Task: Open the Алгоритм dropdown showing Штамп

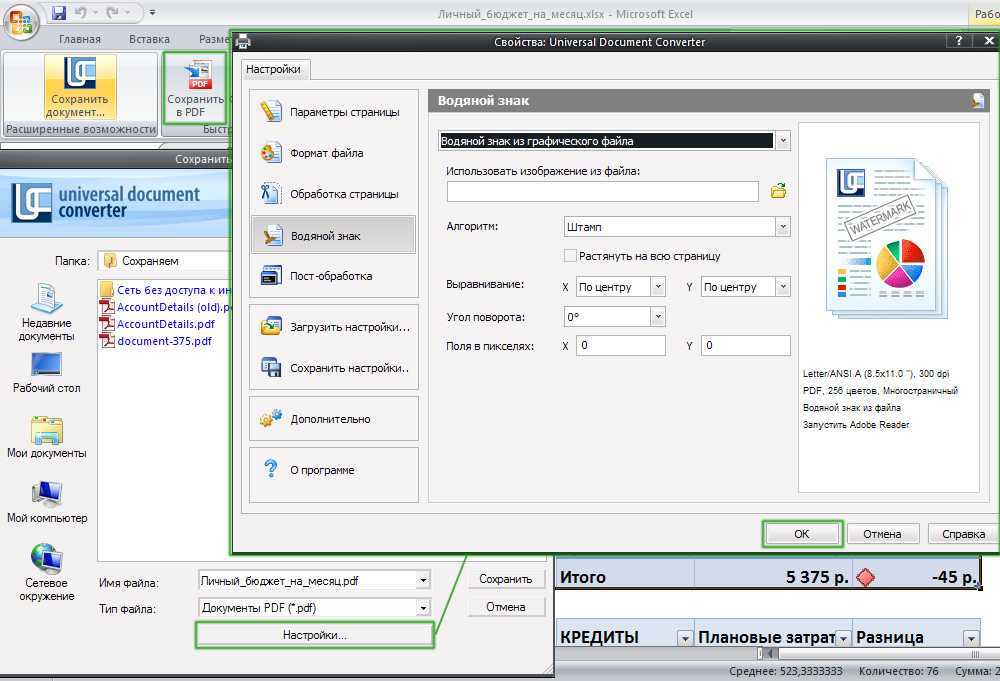Action: (x=783, y=226)
